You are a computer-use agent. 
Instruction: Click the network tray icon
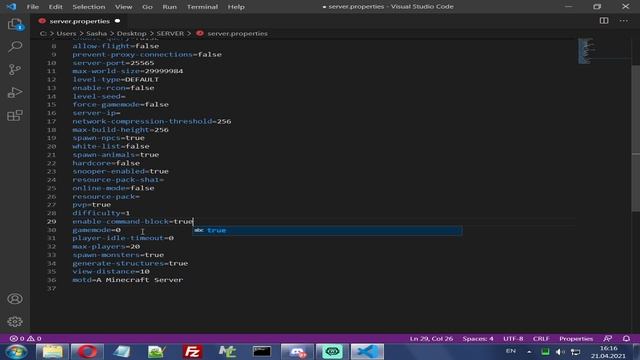click(576, 352)
